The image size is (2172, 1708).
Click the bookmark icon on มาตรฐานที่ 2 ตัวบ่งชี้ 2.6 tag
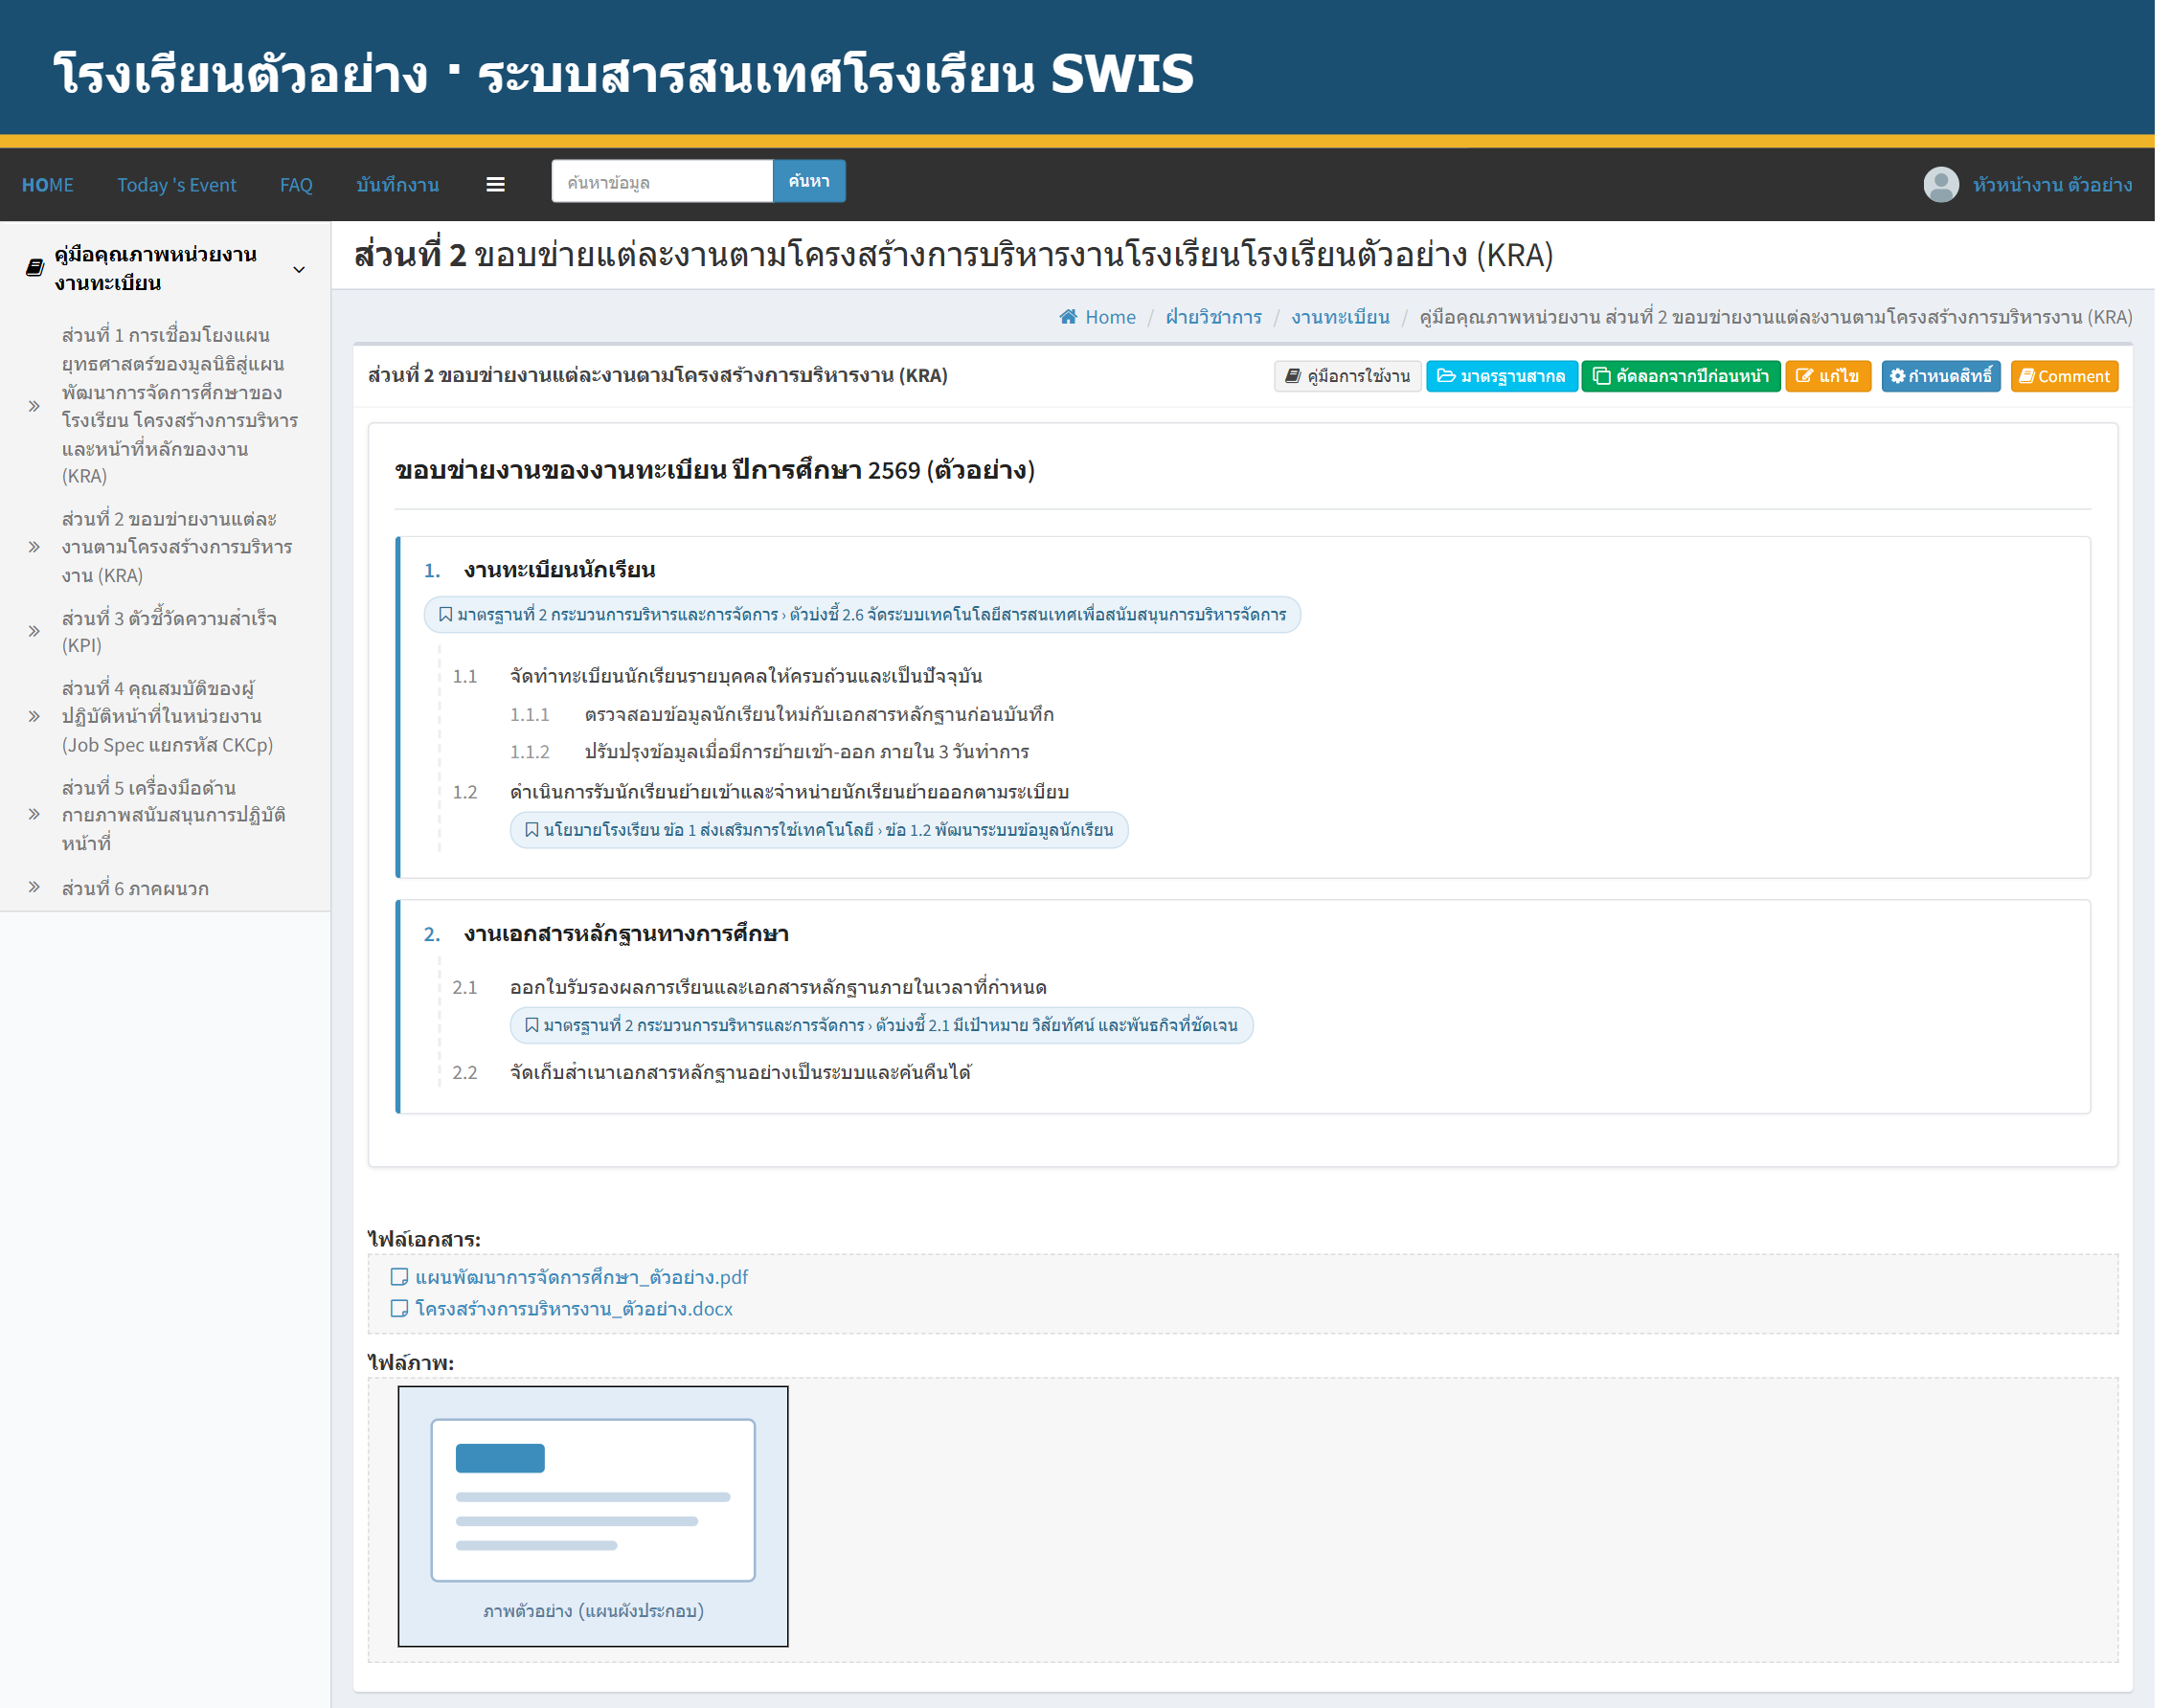pos(446,614)
